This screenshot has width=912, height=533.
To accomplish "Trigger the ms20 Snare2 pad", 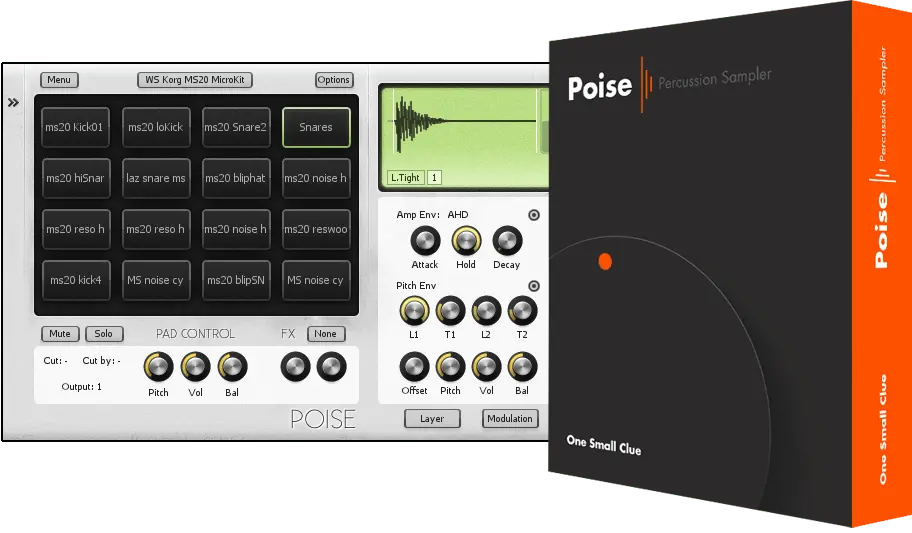I will pyautogui.click(x=236, y=127).
